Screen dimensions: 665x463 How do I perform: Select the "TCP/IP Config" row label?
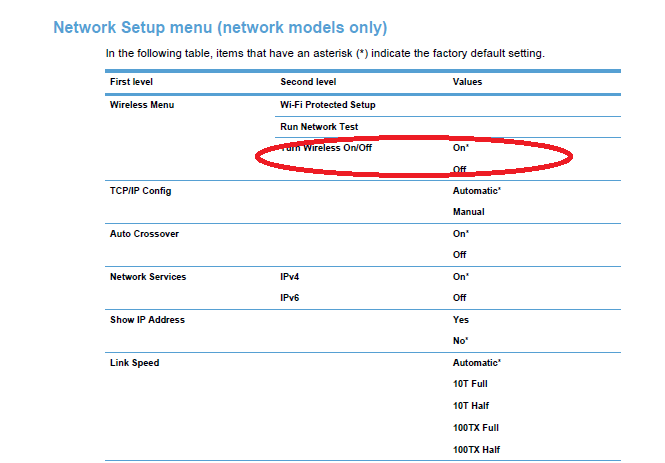(x=133, y=190)
